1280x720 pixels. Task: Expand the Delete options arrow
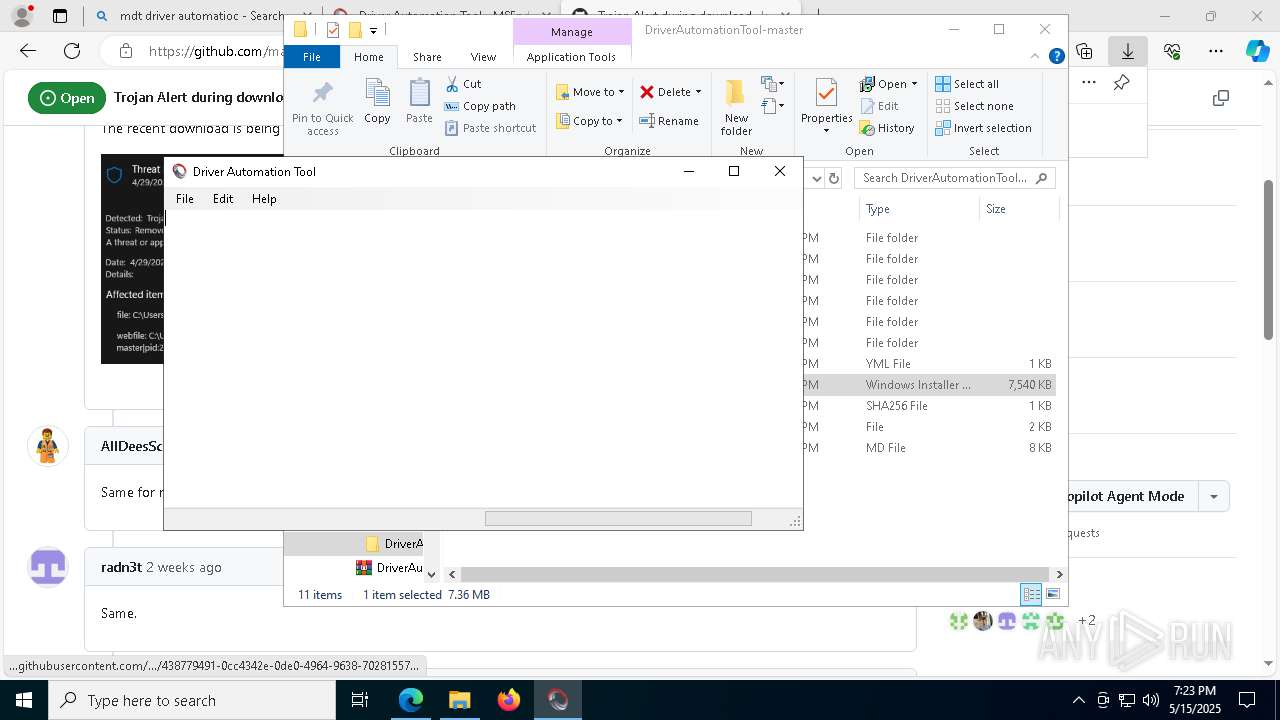[x=698, y=92]
